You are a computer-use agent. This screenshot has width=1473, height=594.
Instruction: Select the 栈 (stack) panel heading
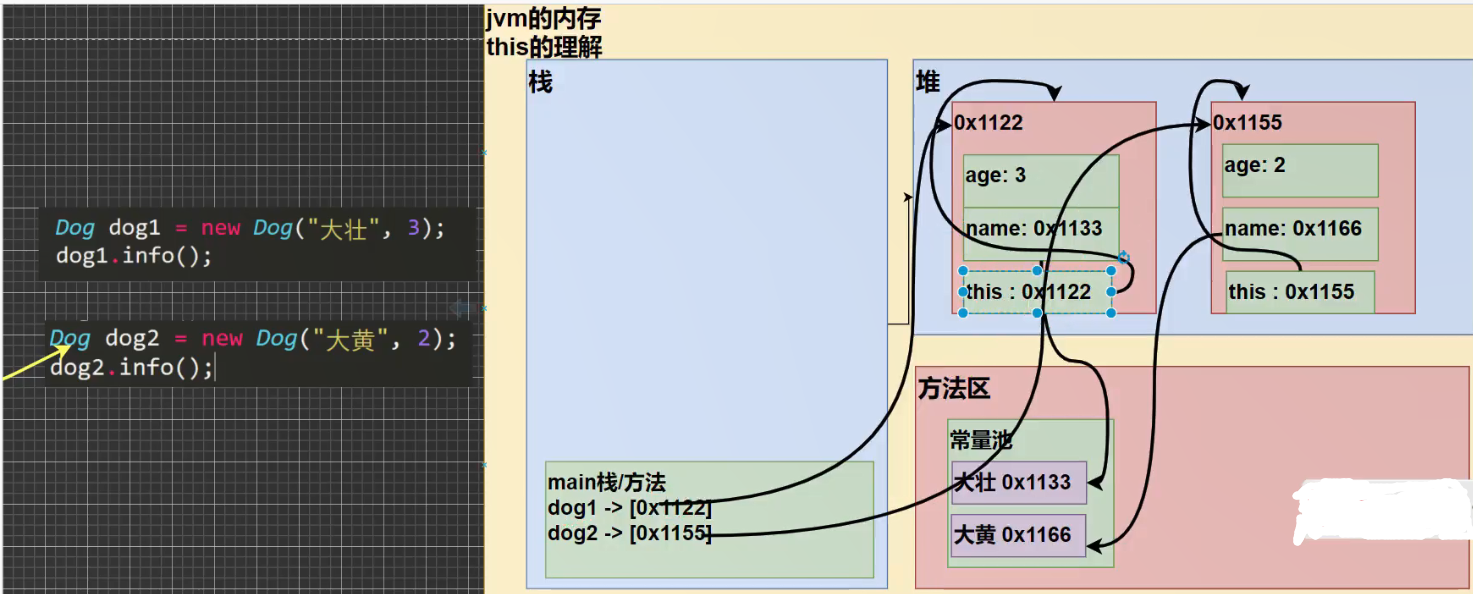540,82
